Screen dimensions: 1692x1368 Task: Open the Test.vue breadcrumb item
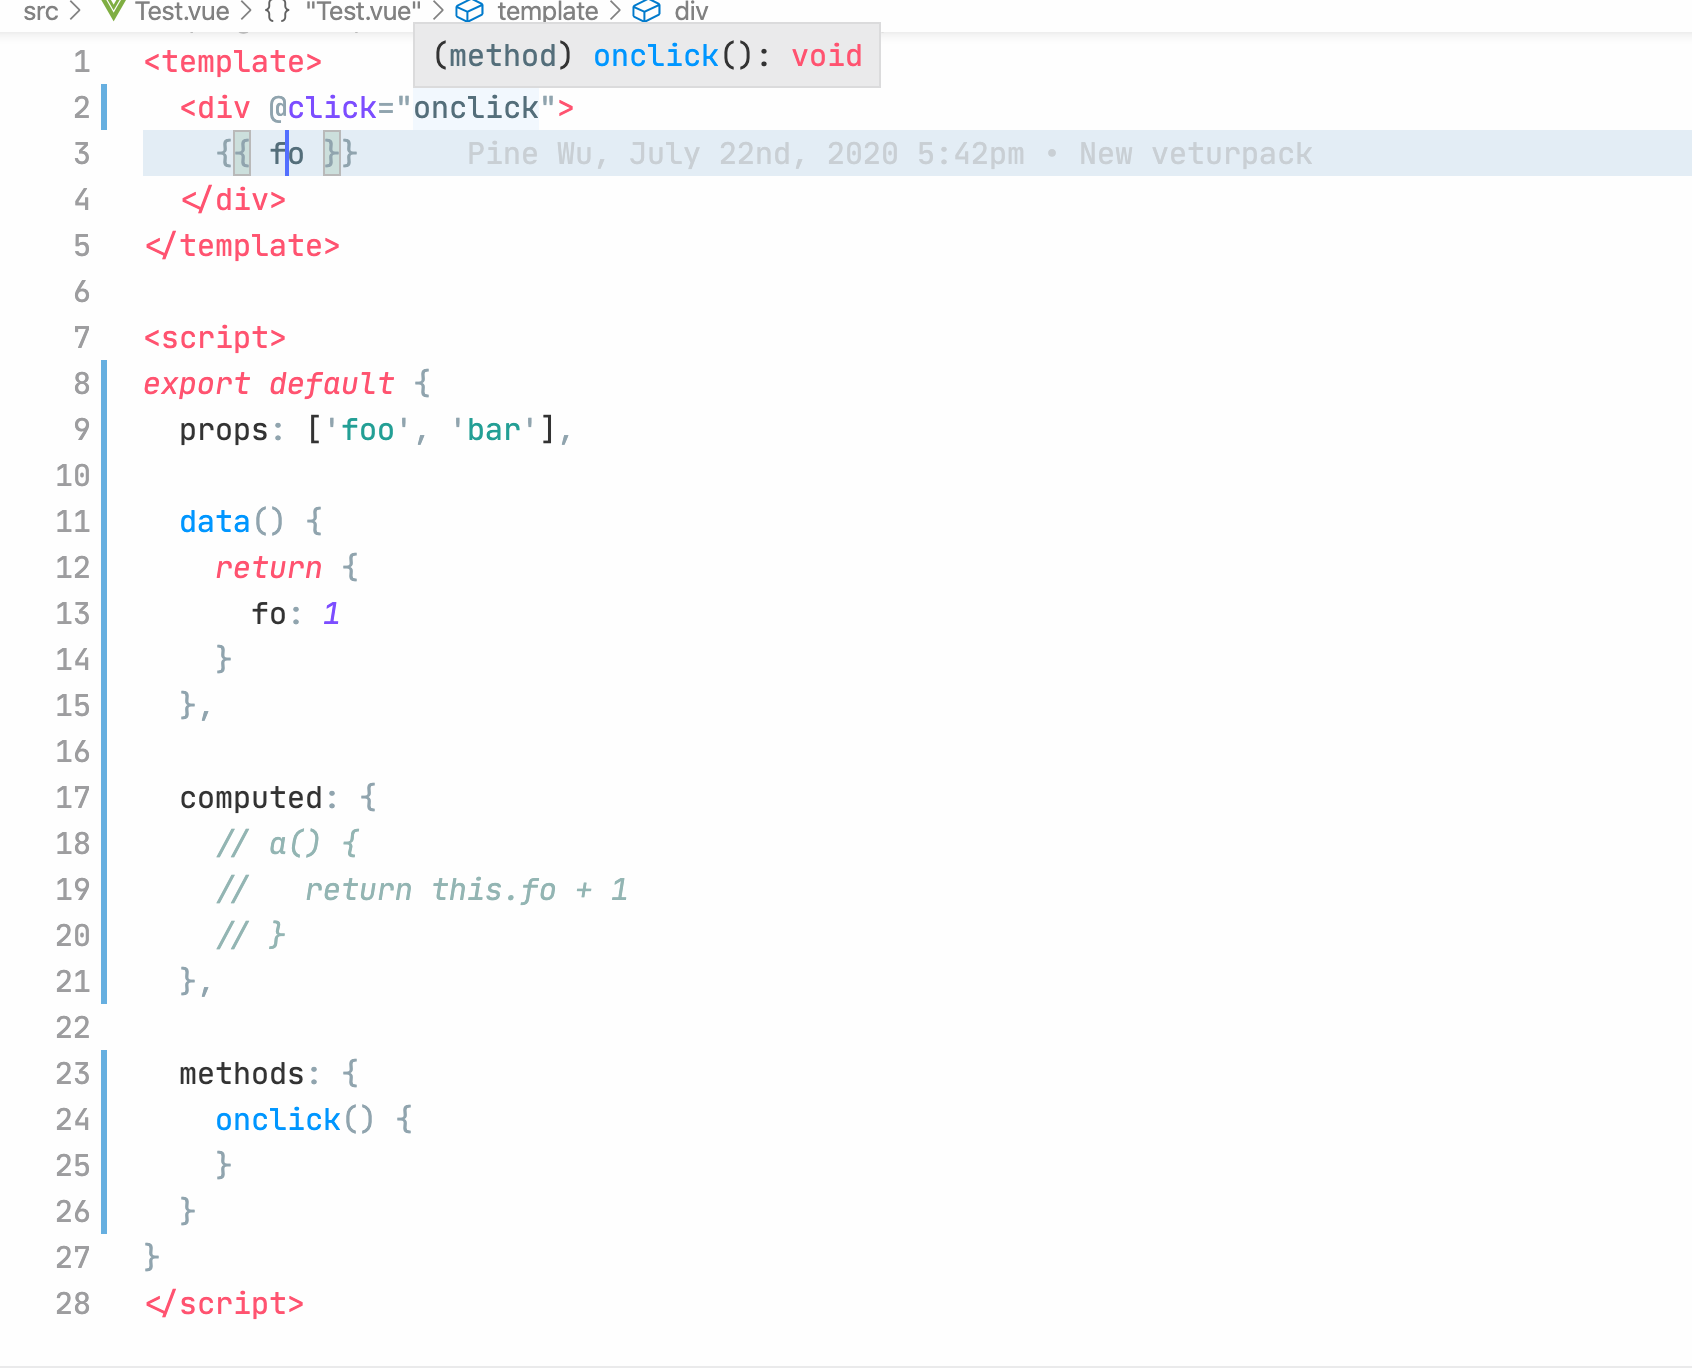click(182, 12)
